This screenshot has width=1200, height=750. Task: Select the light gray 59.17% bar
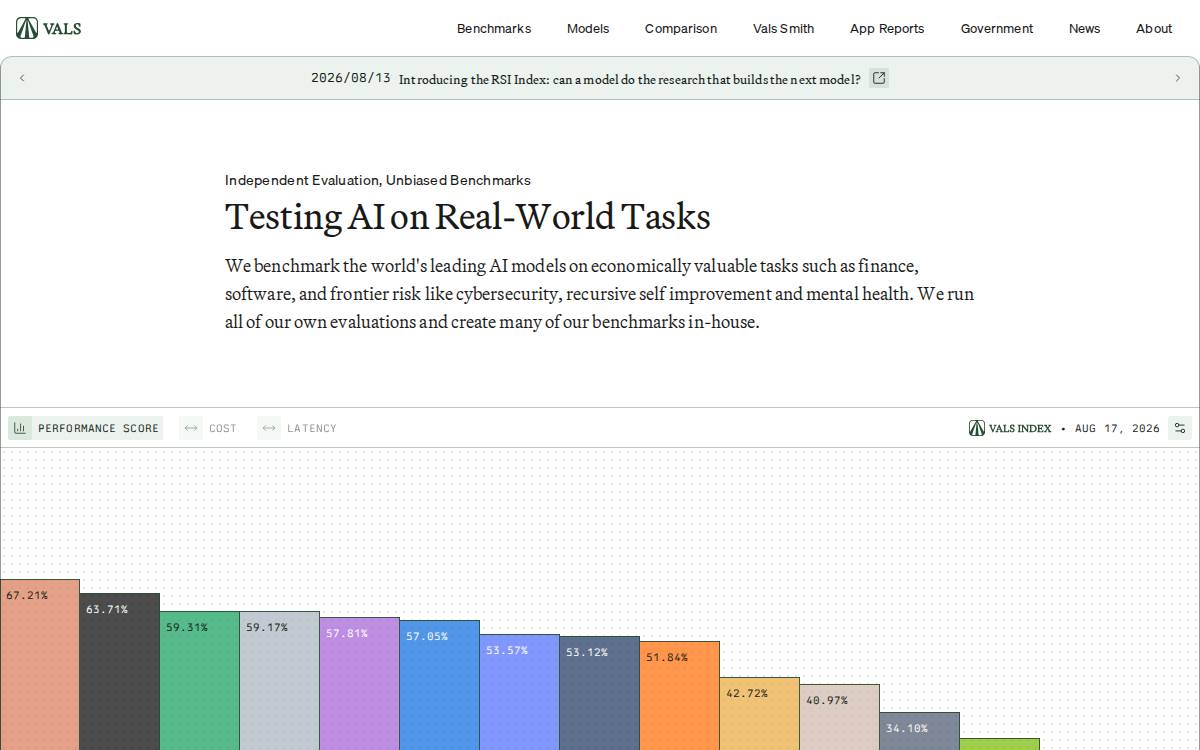[x=280, y=680]
